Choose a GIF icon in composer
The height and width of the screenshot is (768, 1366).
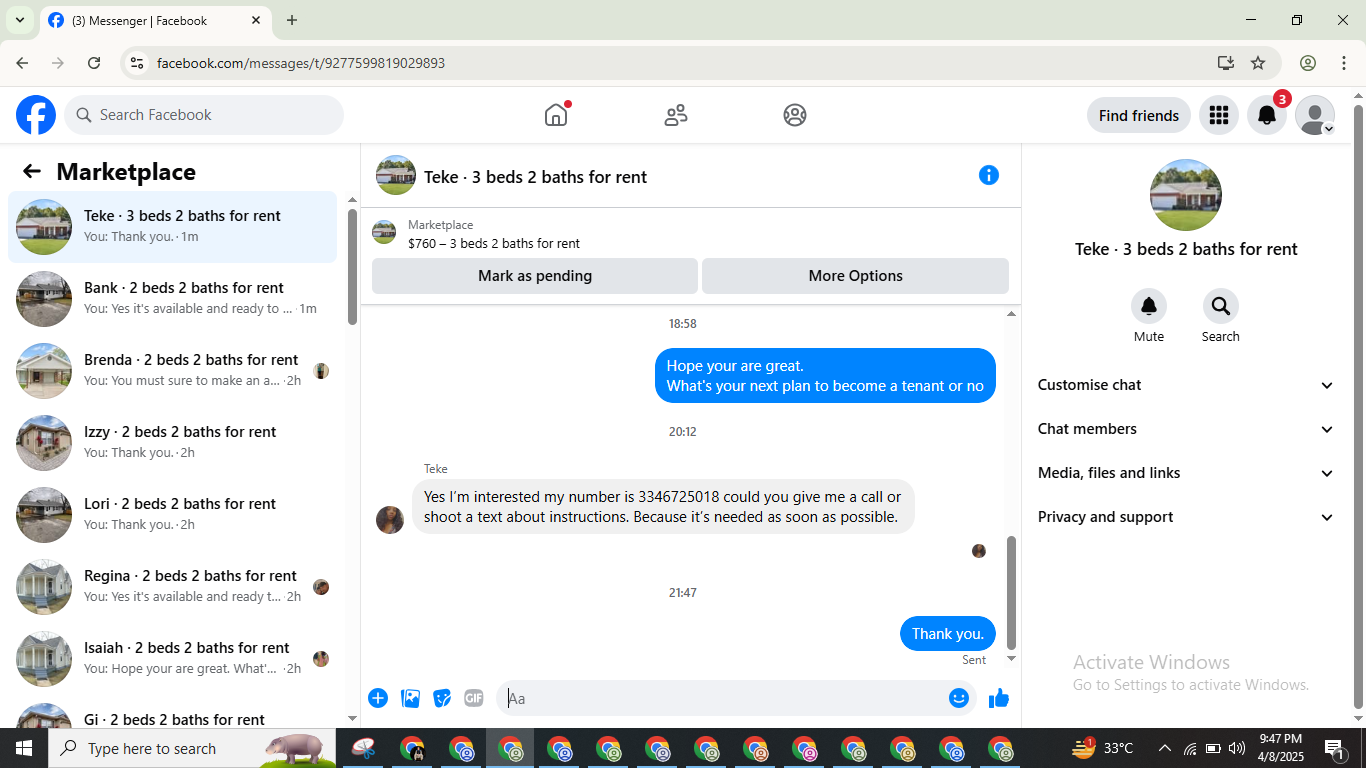pos(474,698)
